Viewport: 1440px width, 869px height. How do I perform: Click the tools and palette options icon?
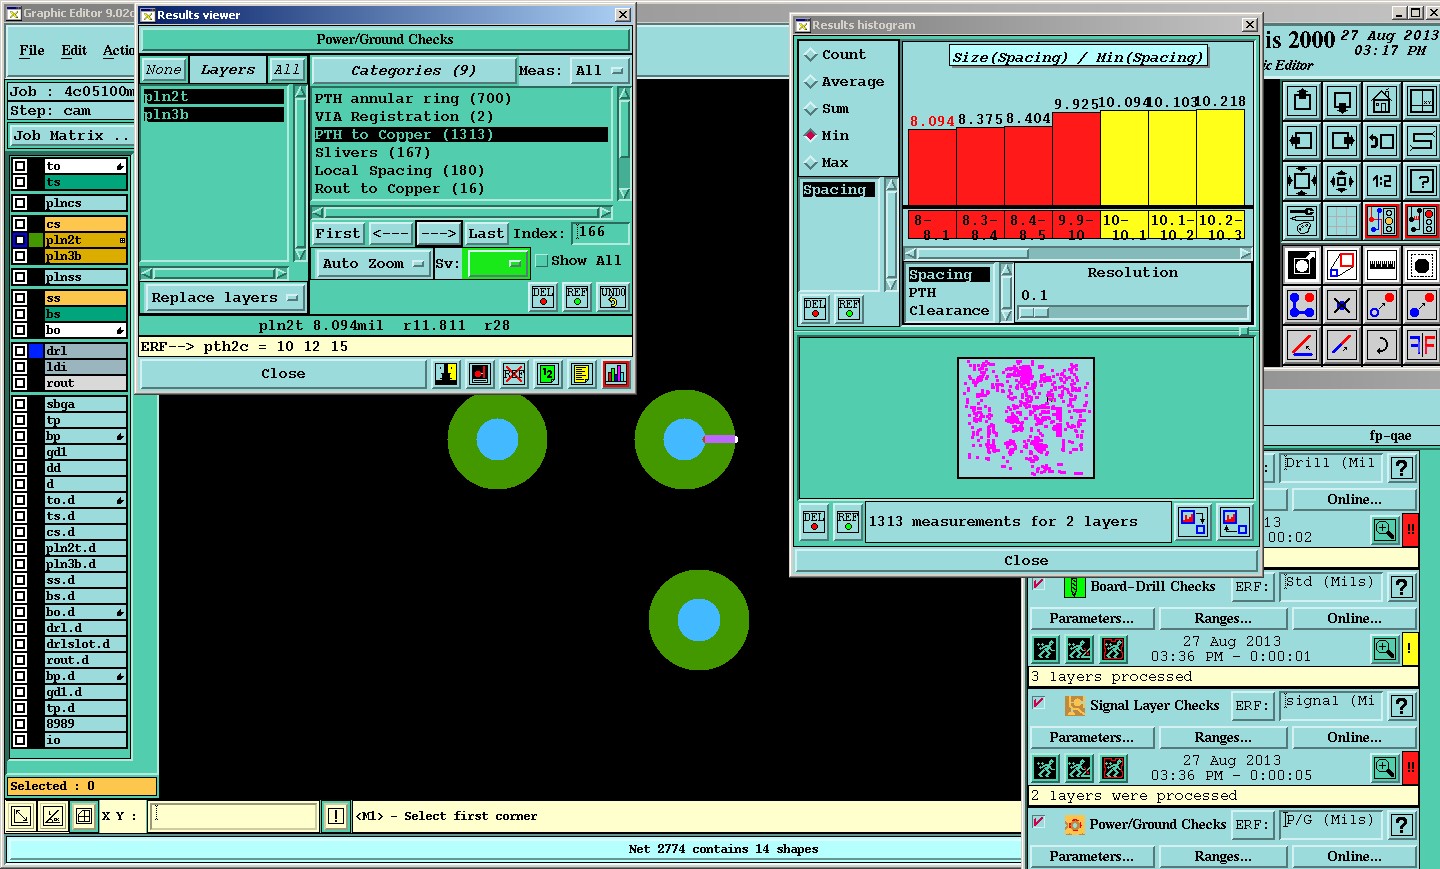pos(1302,221)
